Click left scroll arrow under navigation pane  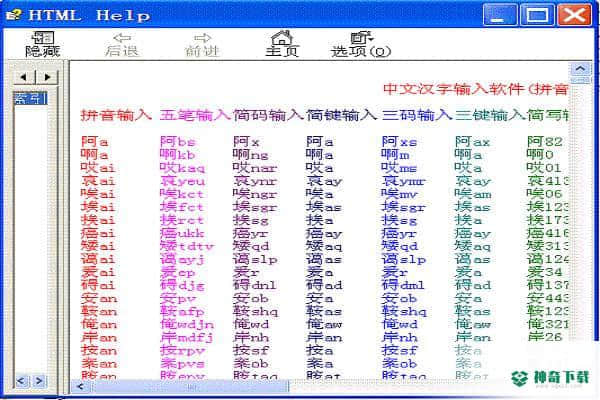click(x=21, y=381)
